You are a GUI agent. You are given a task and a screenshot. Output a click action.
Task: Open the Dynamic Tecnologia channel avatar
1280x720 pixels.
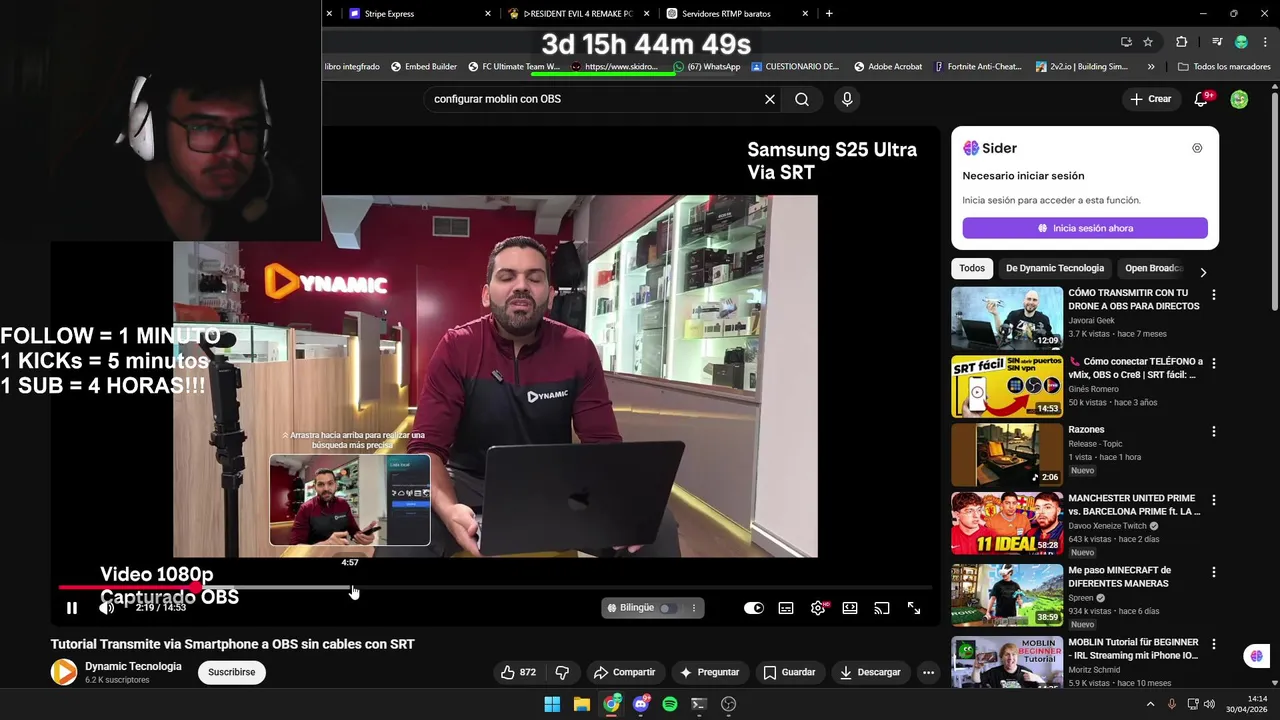click(64, 672)
